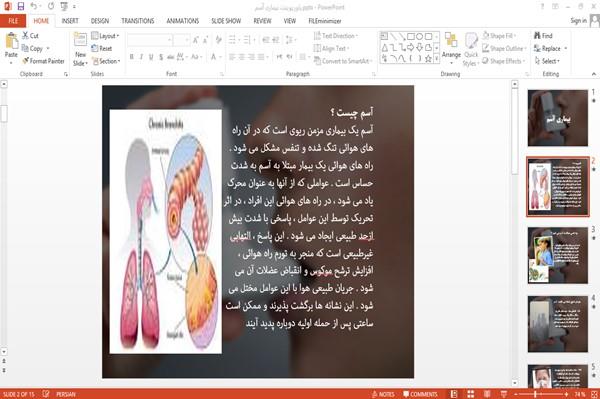Screen dimensions: 600x399
Task: Click Sign in link
Action: tap(578, 21)
